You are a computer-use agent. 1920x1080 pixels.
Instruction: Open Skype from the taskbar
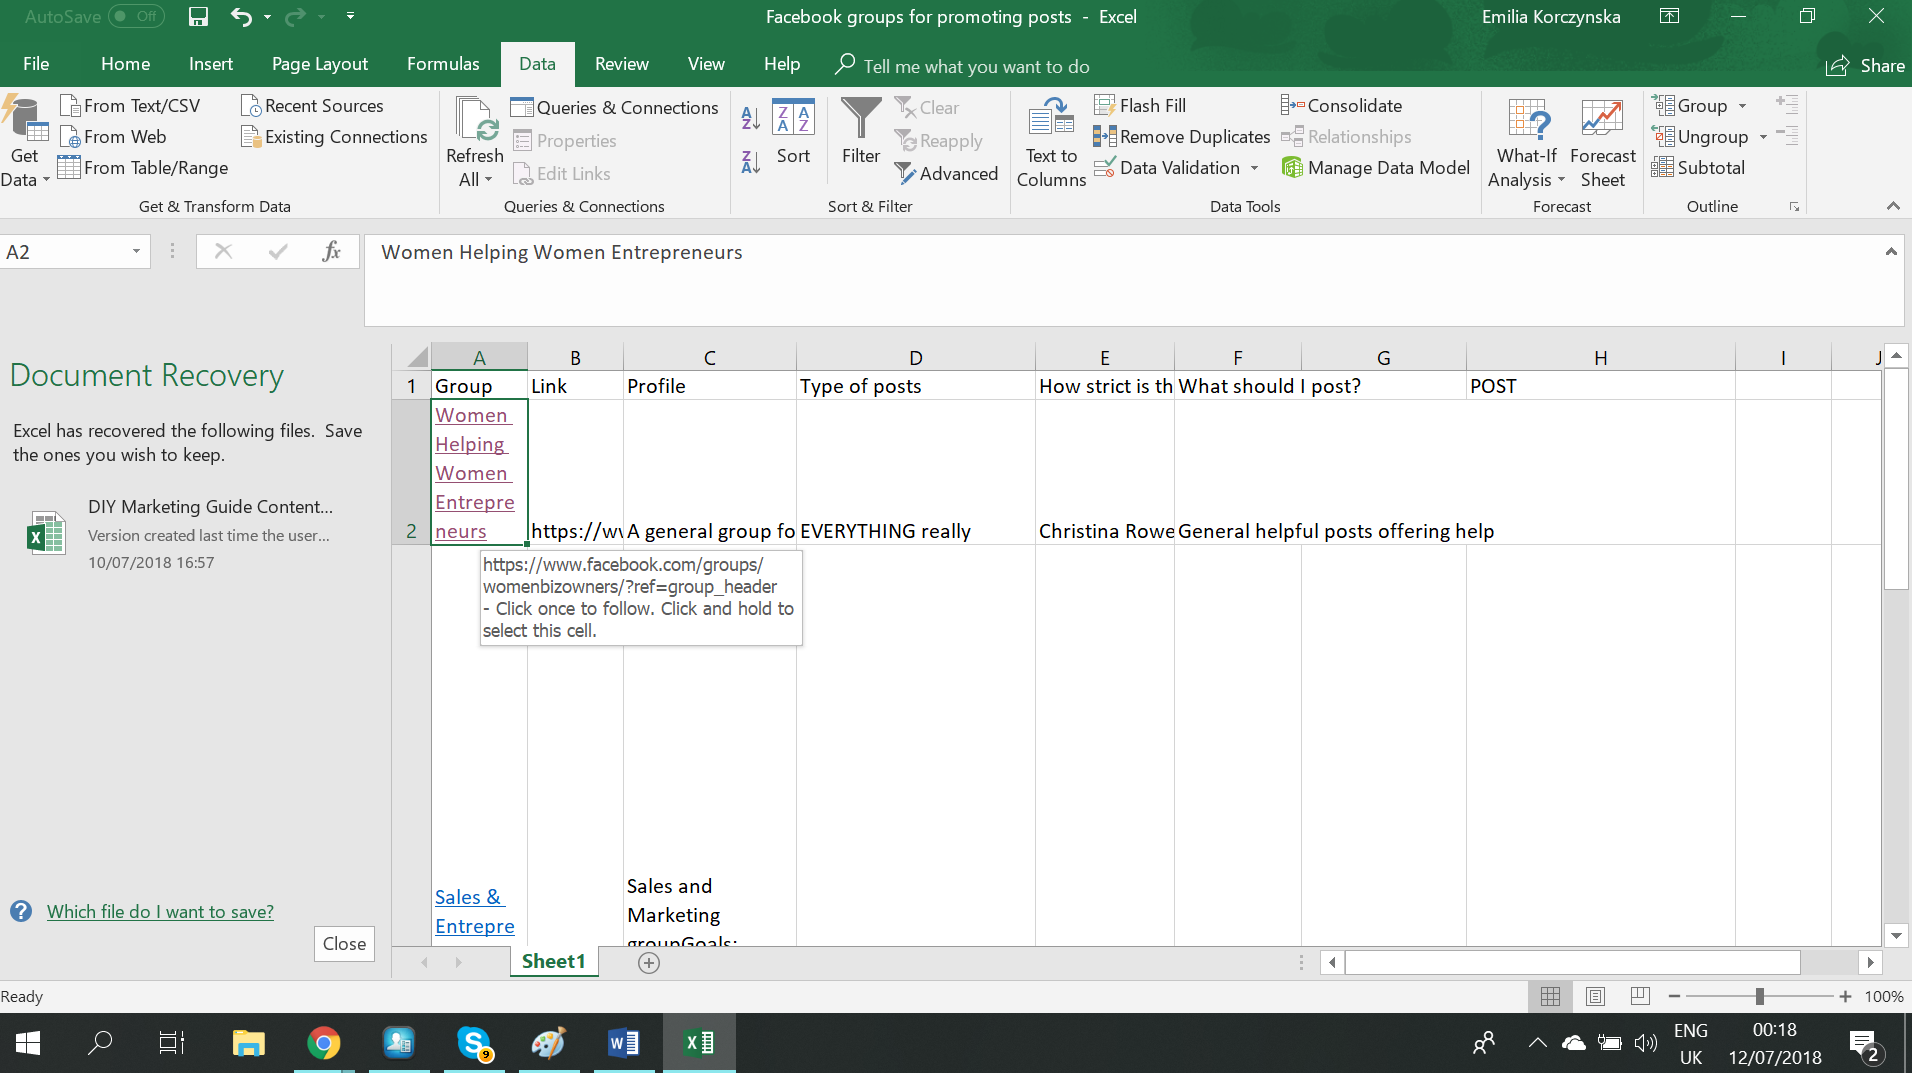pyautogui.click(x=474, y=1044)
